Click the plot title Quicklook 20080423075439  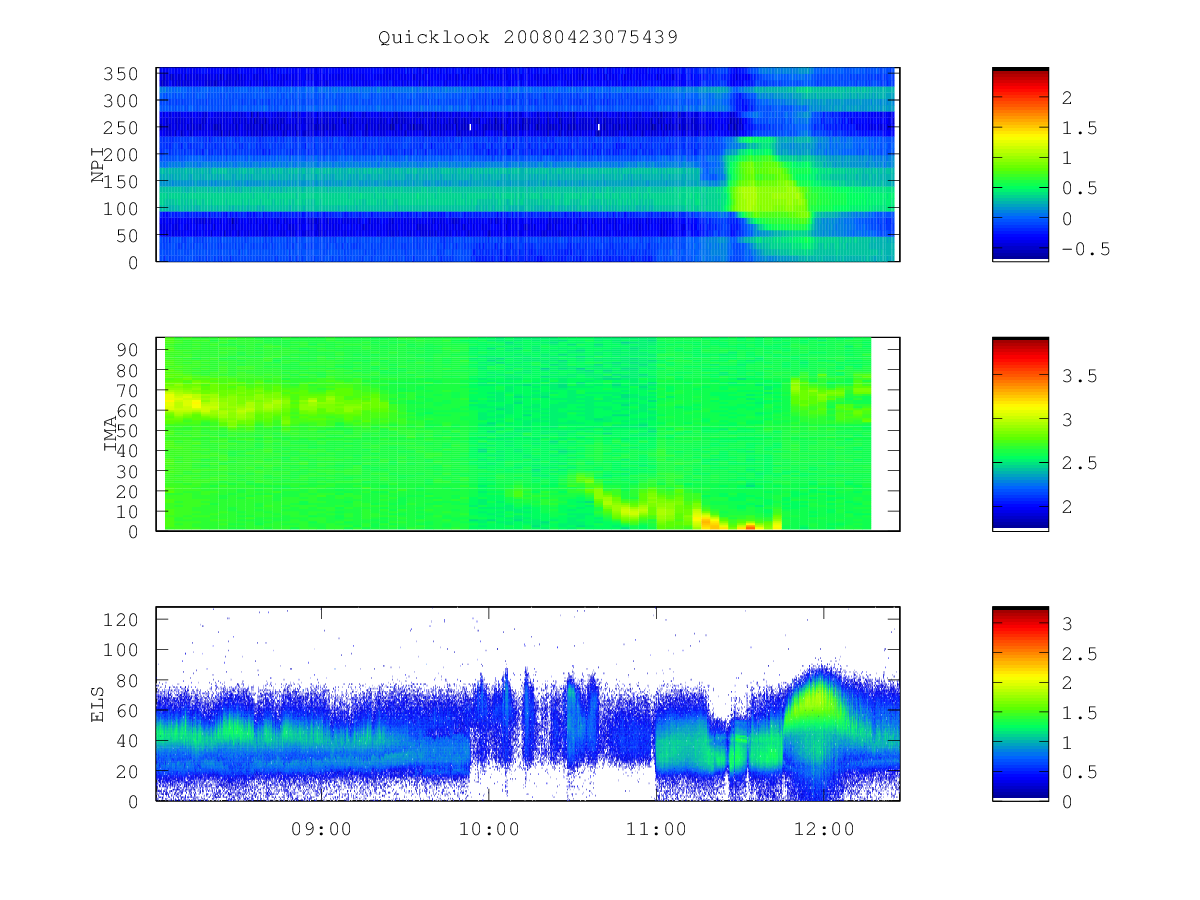pos(528,38)
